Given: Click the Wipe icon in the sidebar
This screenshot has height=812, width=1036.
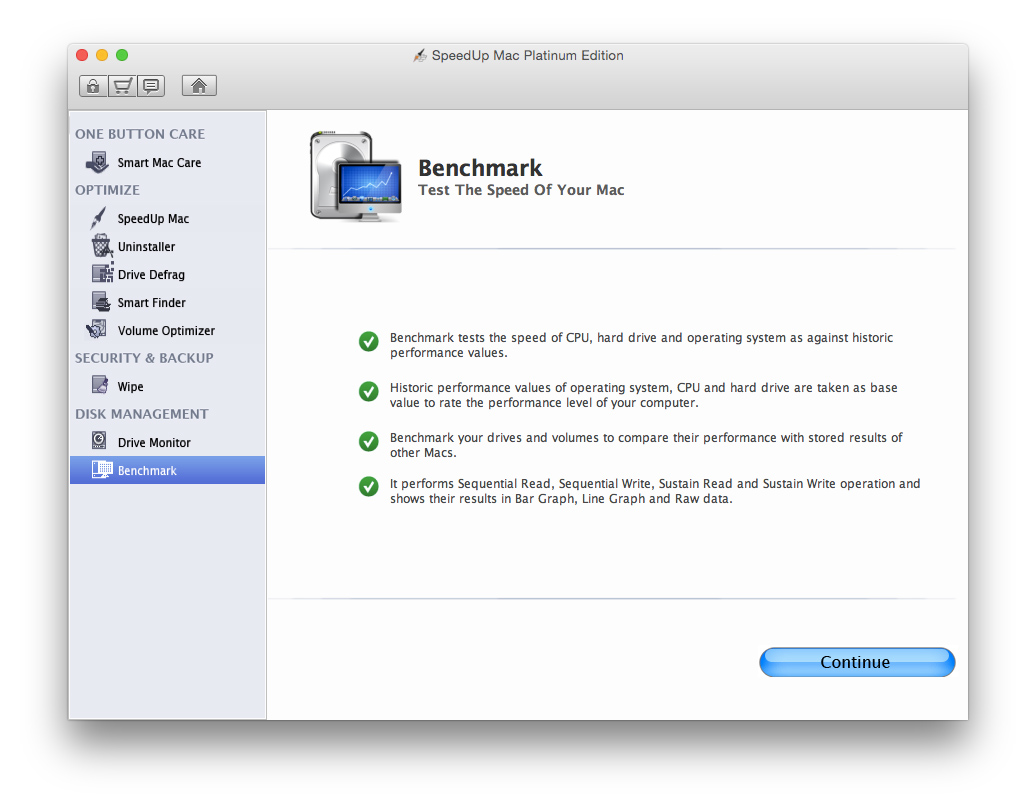Looking at the screenshot, I should tap(100, 385).
